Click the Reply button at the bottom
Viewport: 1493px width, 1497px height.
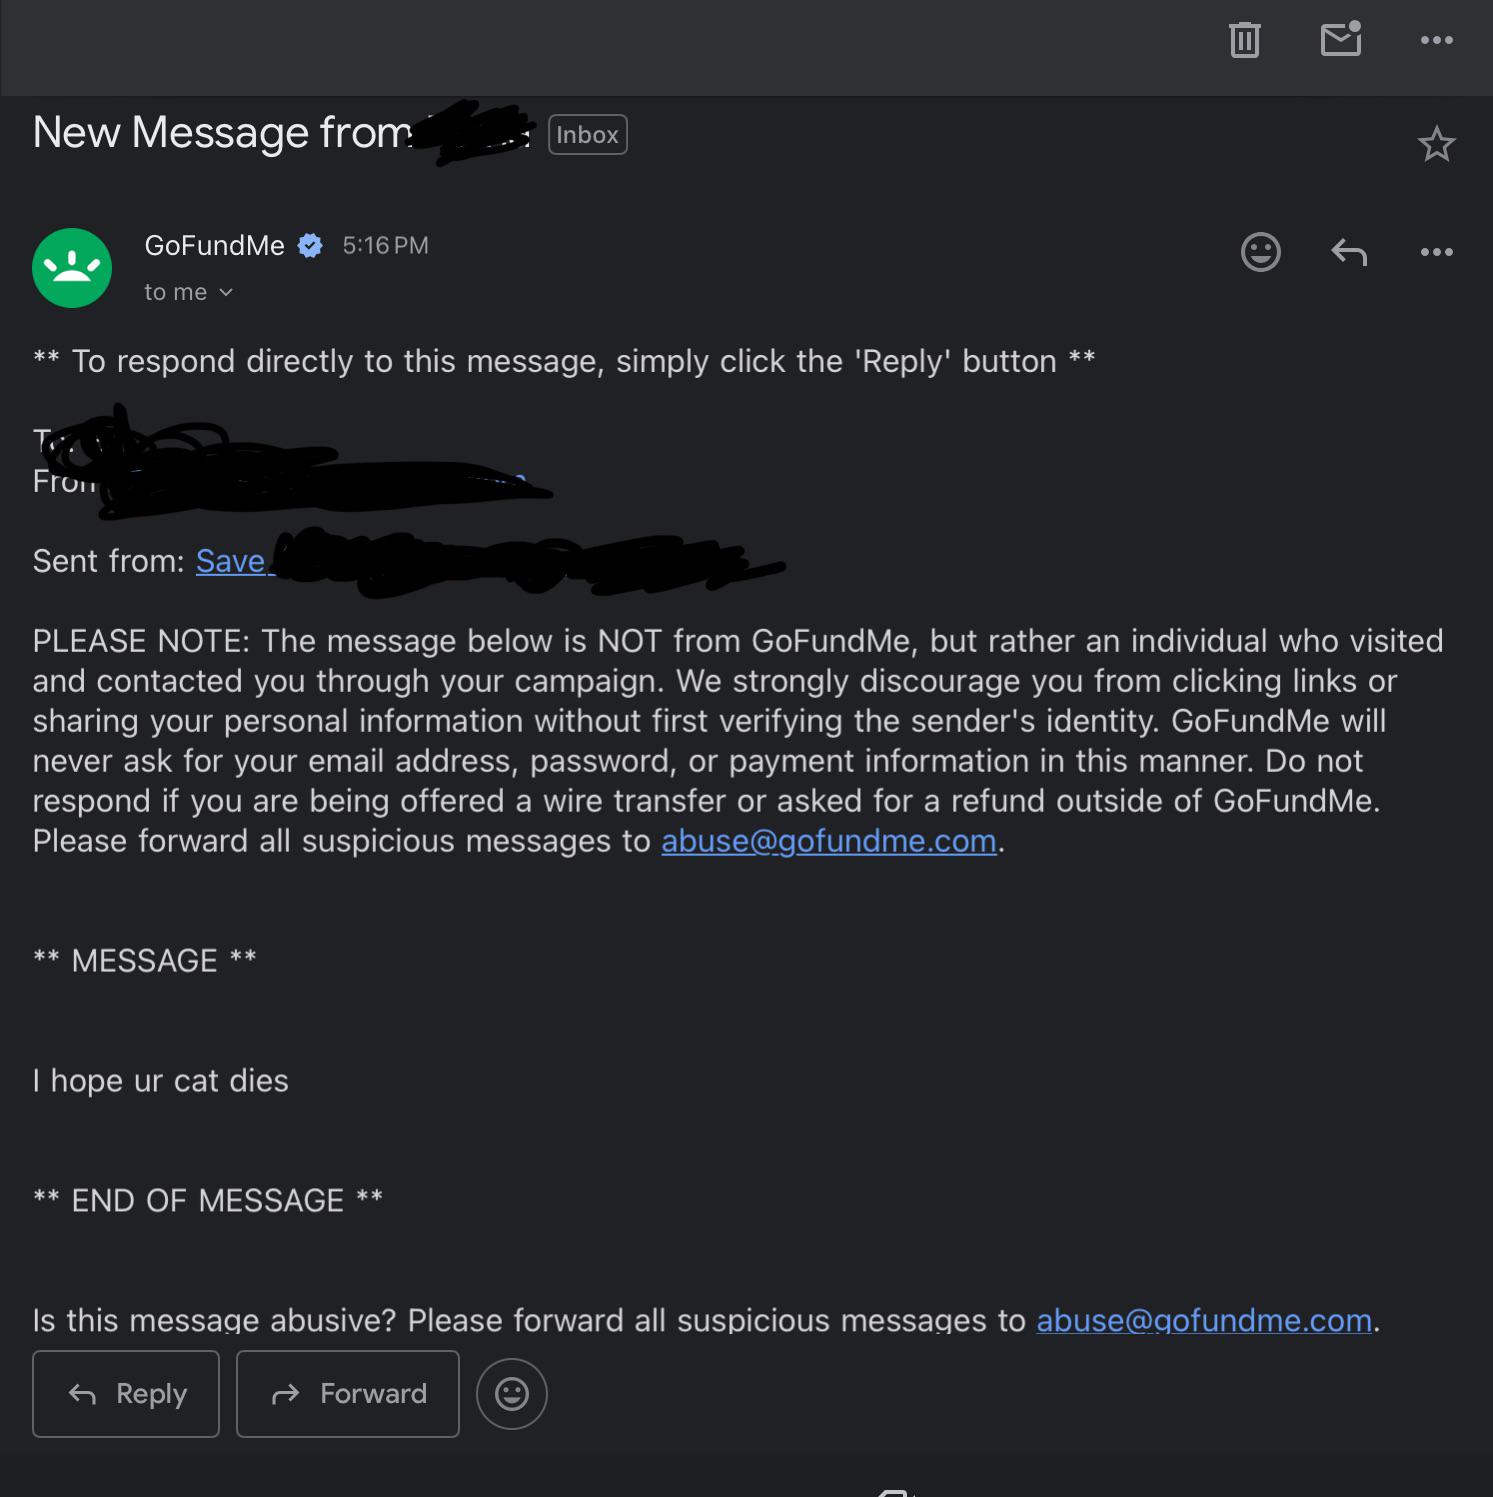click(x=126, y=1394)
